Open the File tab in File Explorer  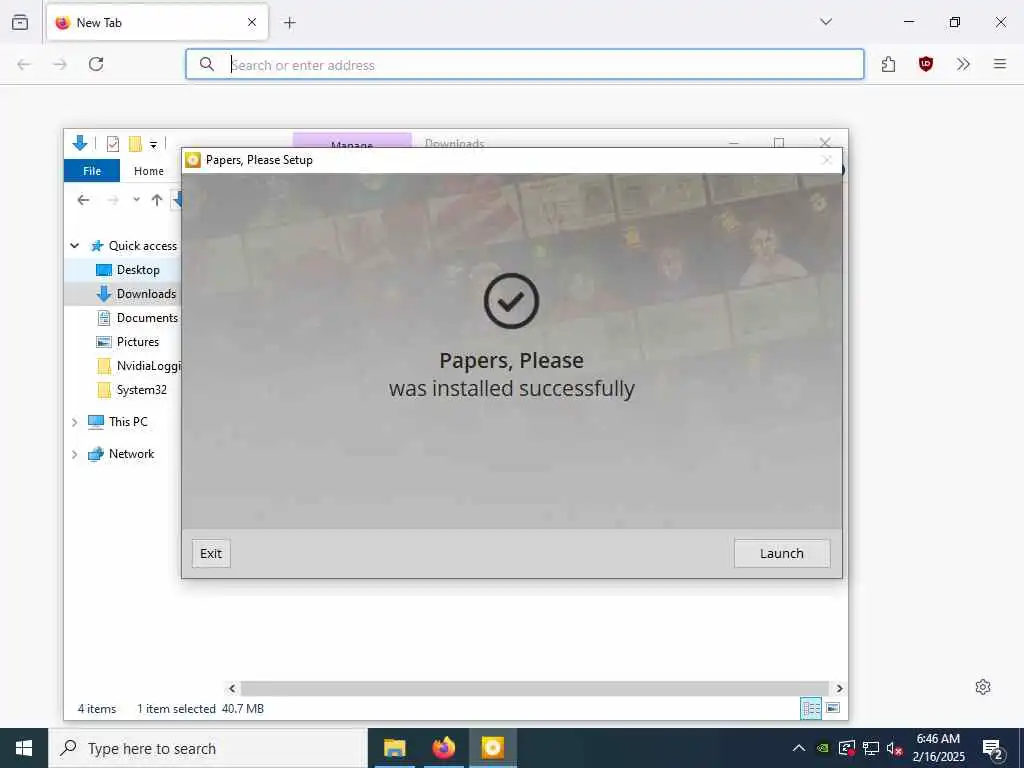click(x=92, y=170)
